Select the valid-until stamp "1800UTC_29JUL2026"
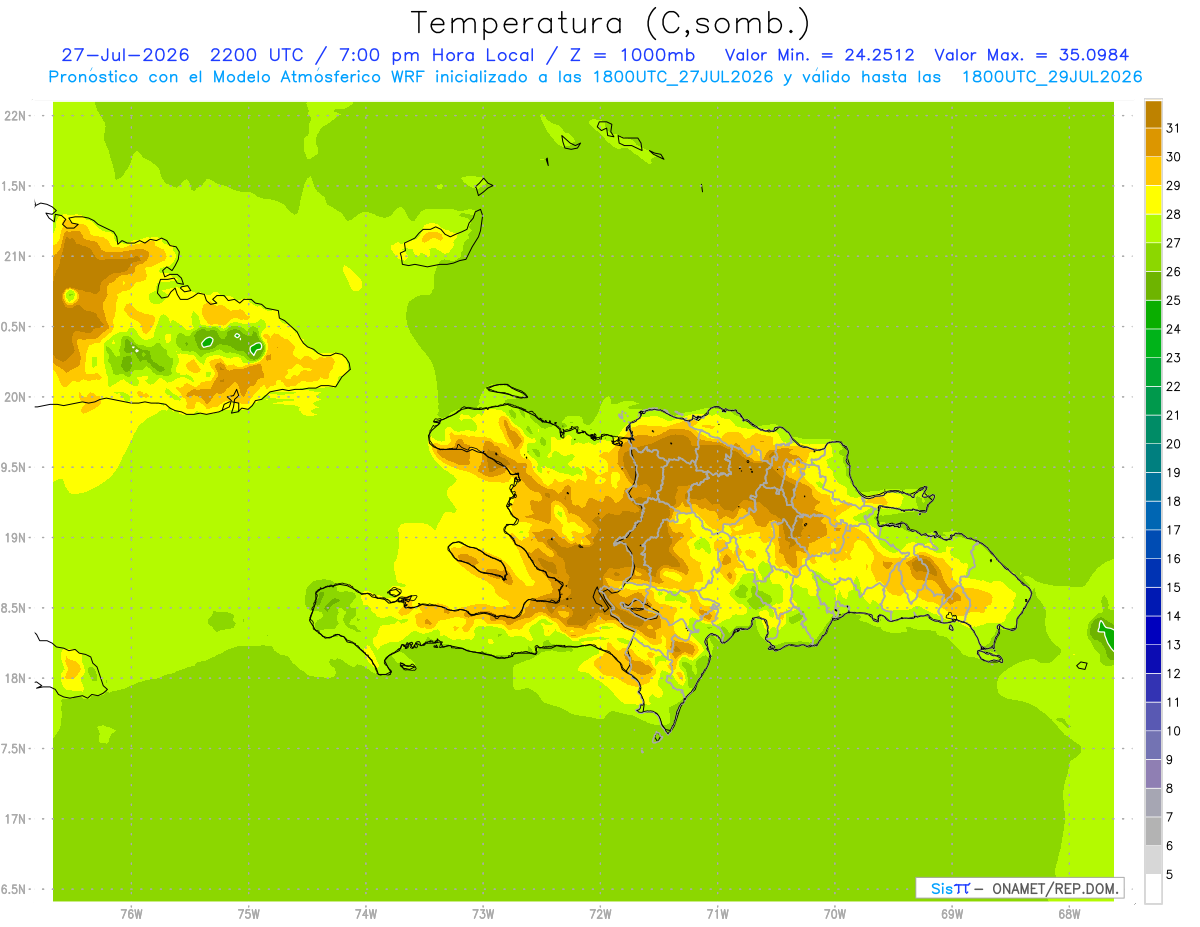 [1052, 77]
